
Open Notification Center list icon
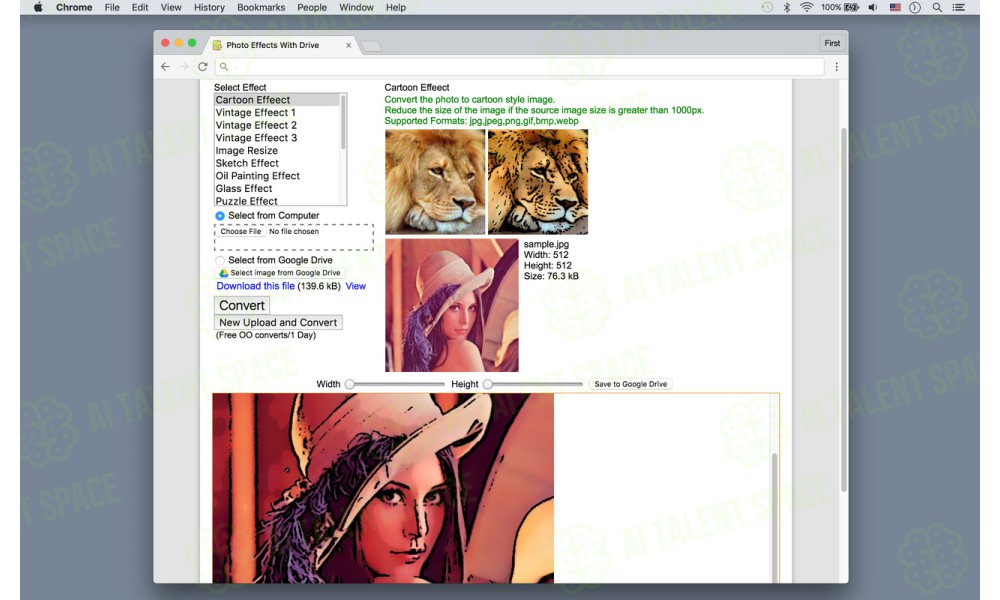click(x=958, y=8)
